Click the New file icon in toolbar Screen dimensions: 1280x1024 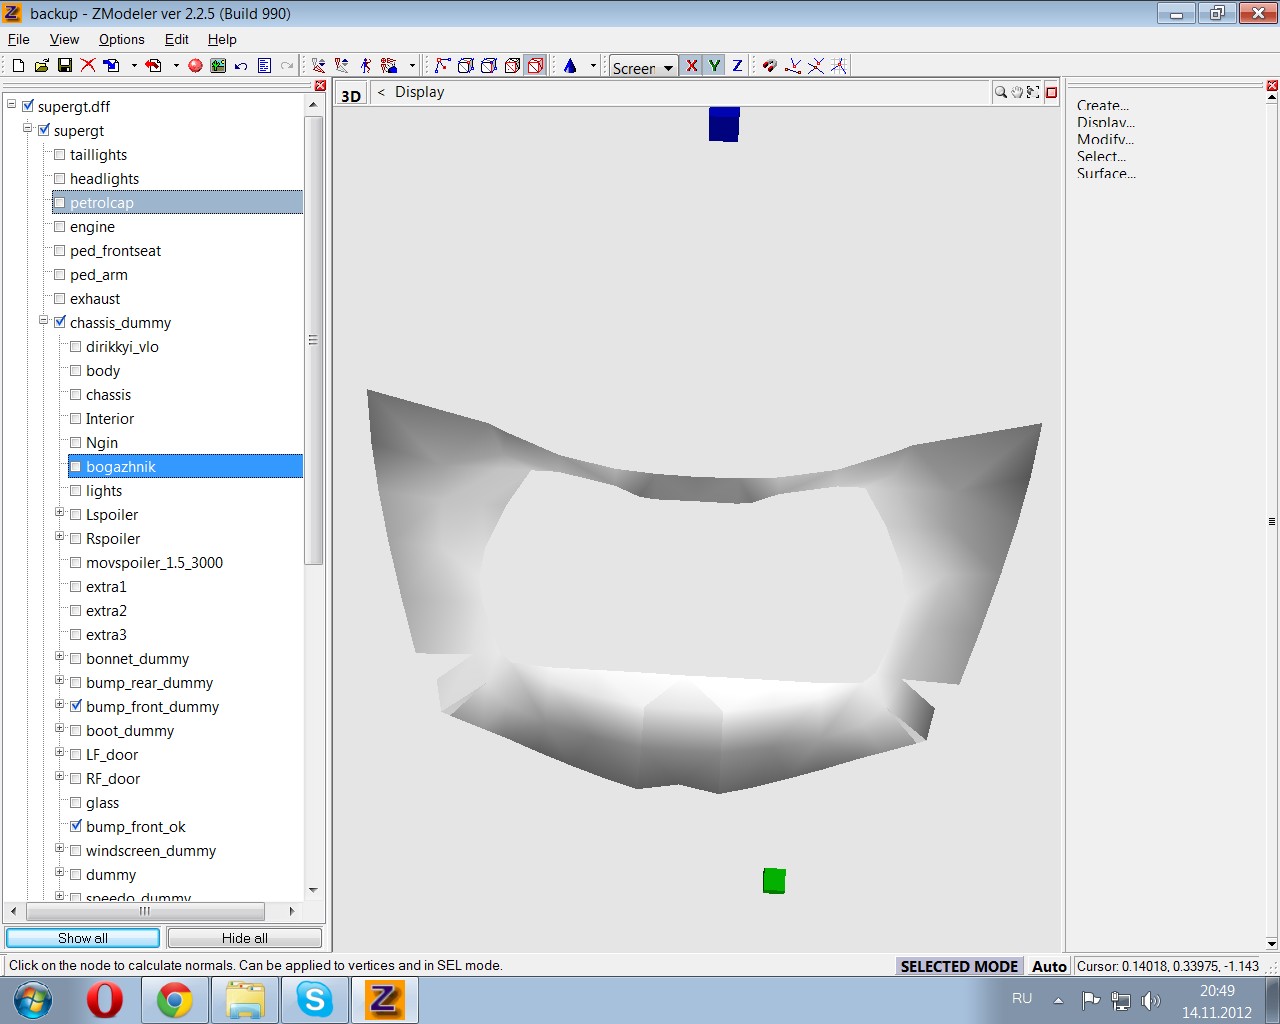coord(18,66)
